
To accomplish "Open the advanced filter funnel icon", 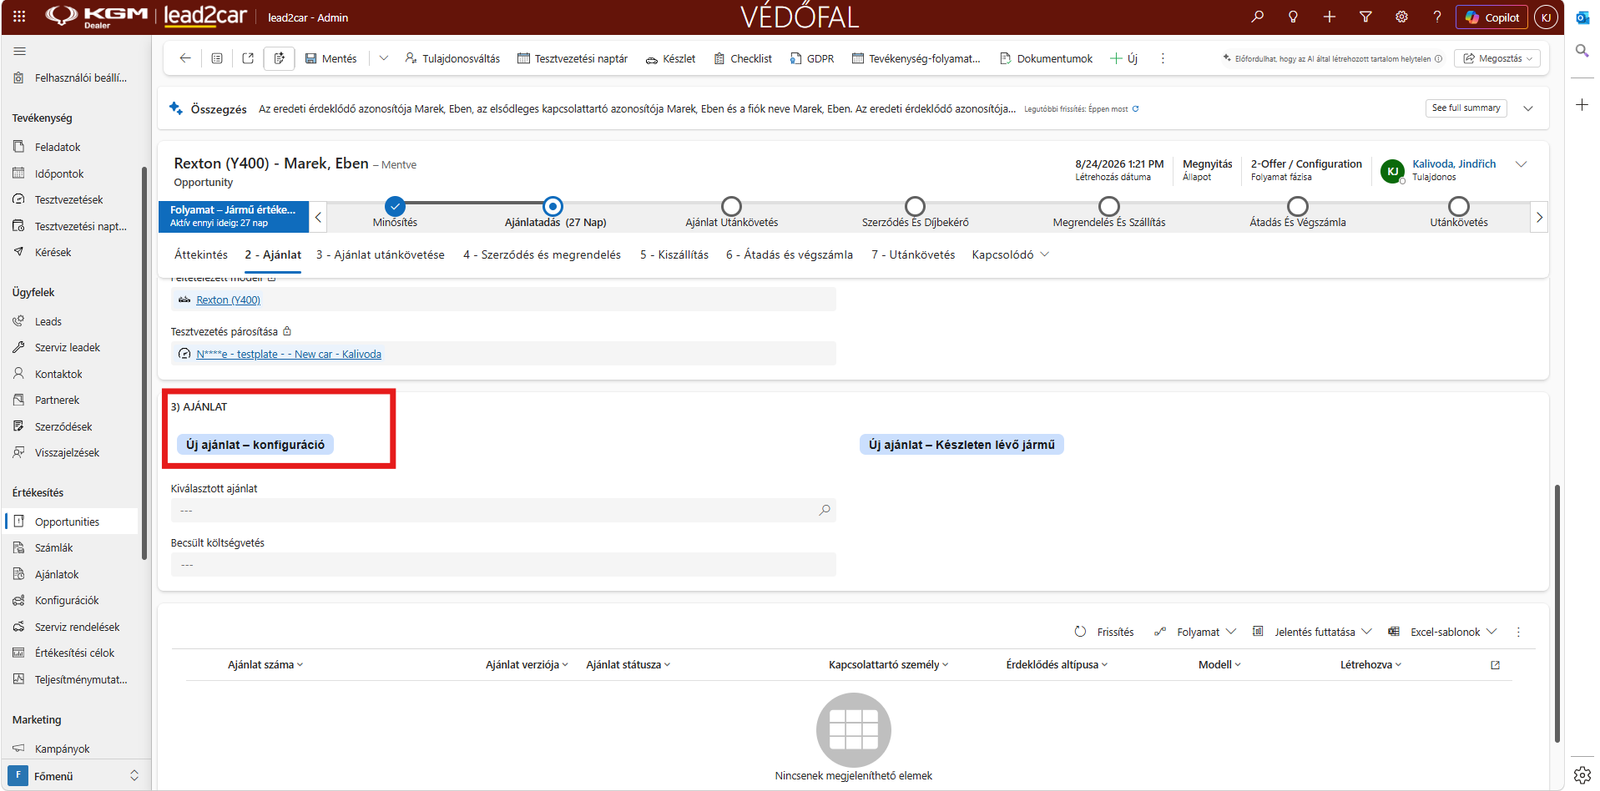I will pos(1365,17).
